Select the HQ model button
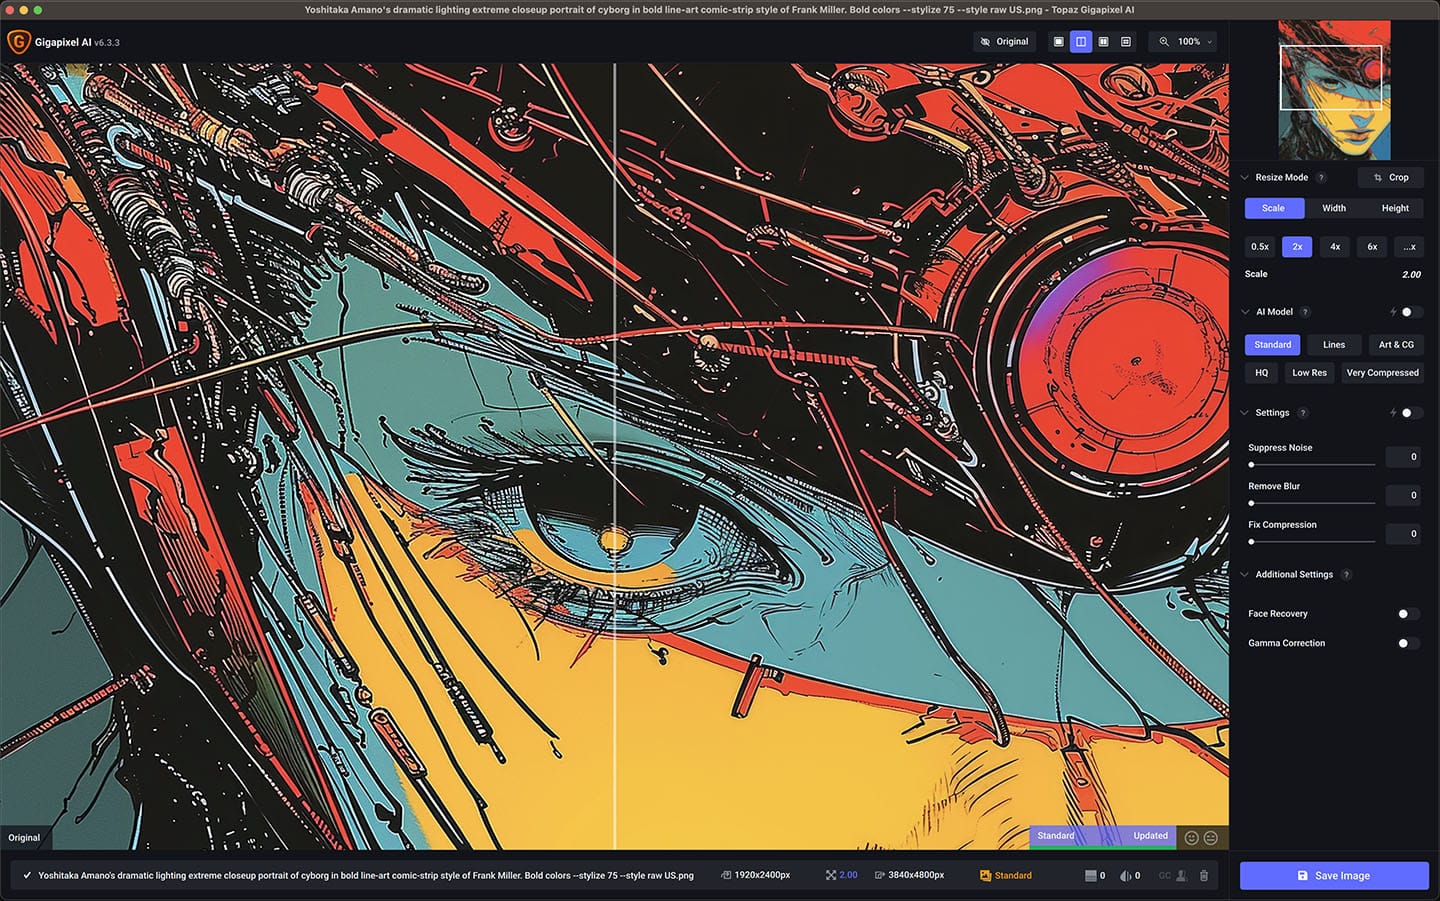Viewport: 1440px width, 901px height. 1261,373
